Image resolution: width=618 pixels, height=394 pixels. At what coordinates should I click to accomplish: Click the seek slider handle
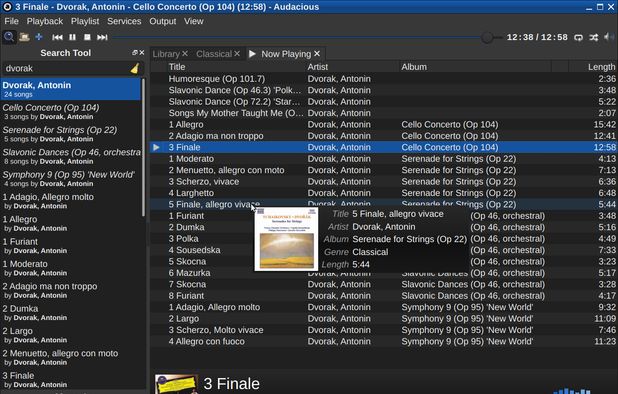click(x=487, y=37)
